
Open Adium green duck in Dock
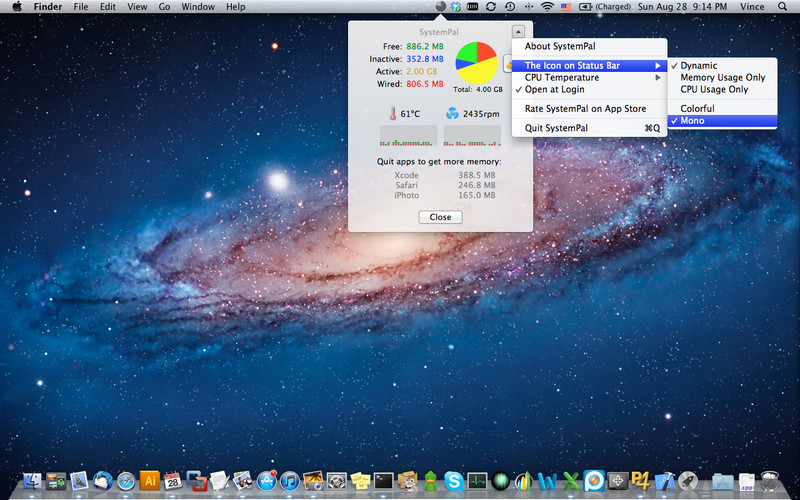coord(431,481)
